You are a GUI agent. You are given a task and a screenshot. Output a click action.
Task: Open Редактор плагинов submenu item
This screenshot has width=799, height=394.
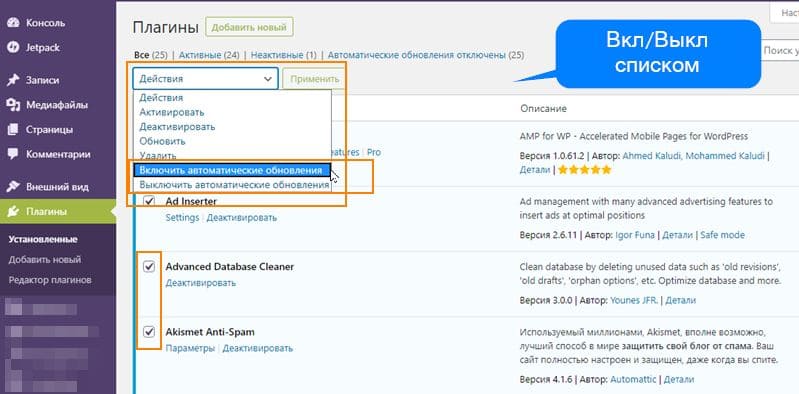point(50,280)
